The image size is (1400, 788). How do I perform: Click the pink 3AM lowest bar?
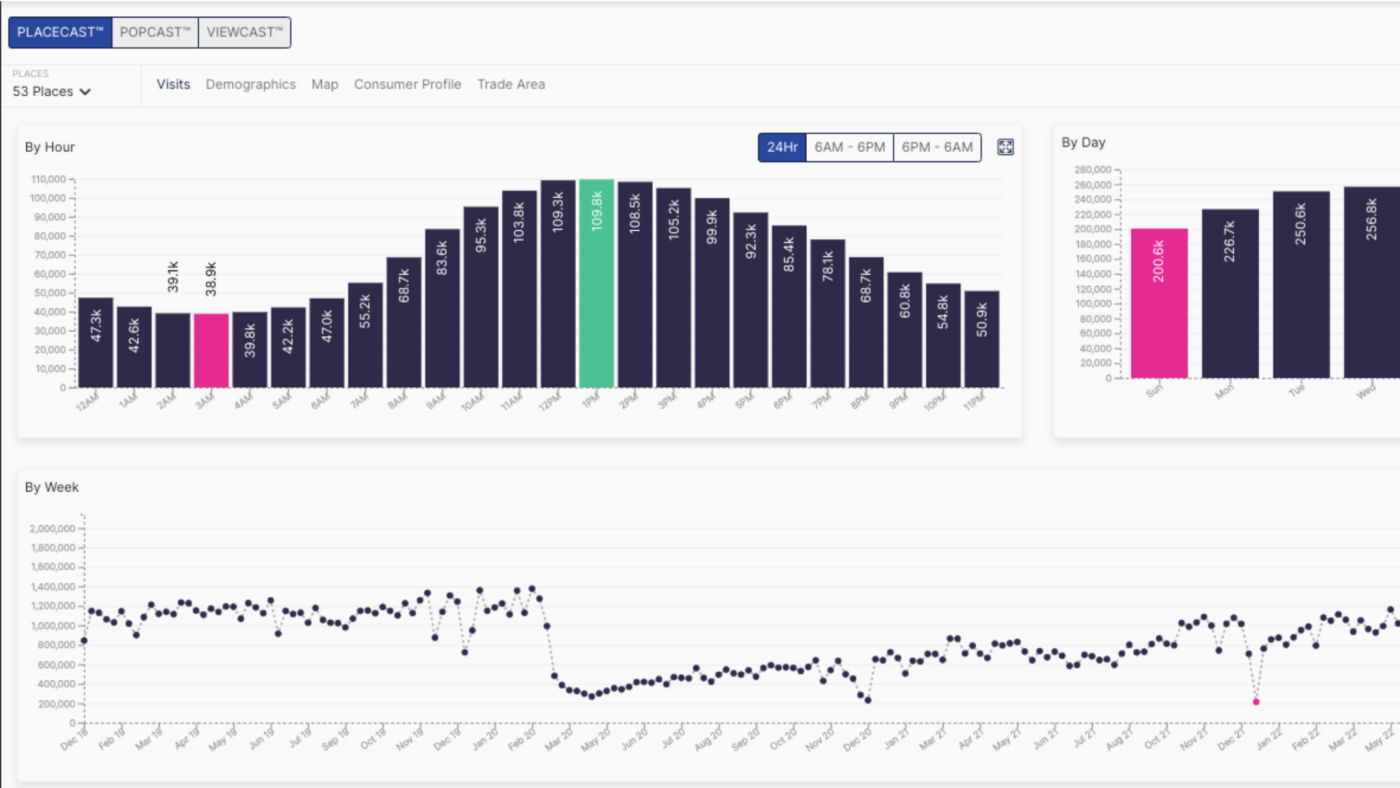[211, 350]
